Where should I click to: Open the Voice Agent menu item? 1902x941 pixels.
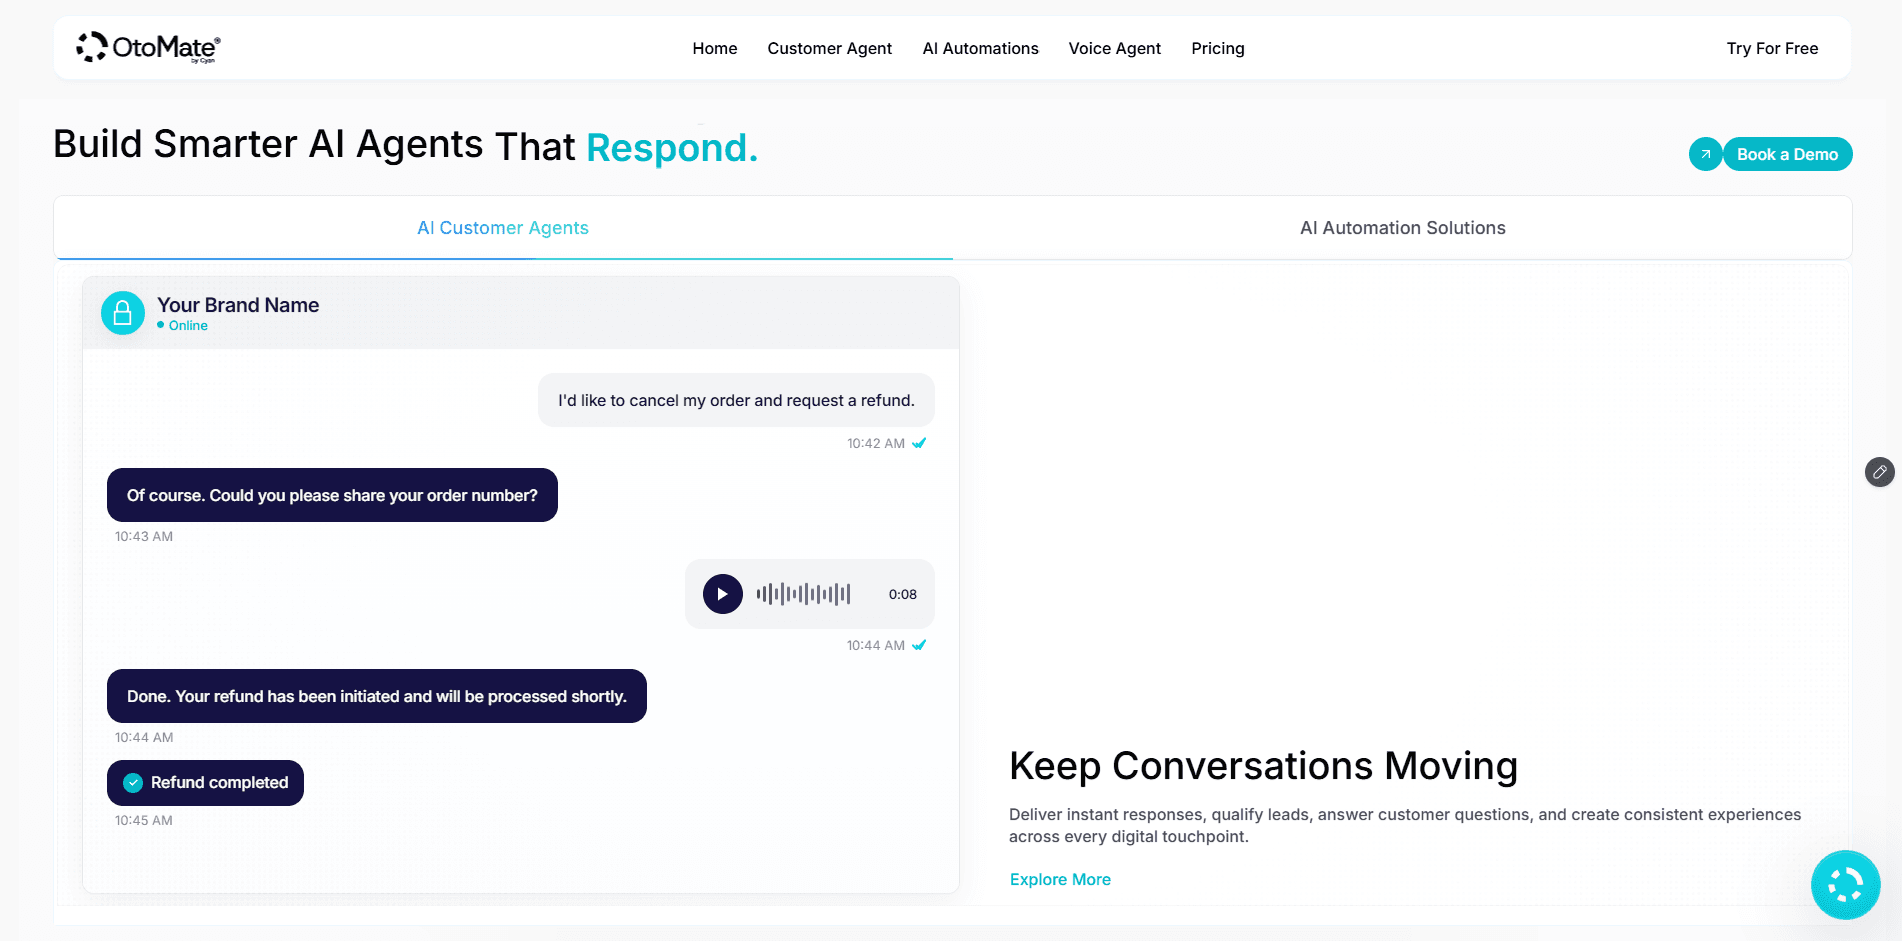point(1115,48)
